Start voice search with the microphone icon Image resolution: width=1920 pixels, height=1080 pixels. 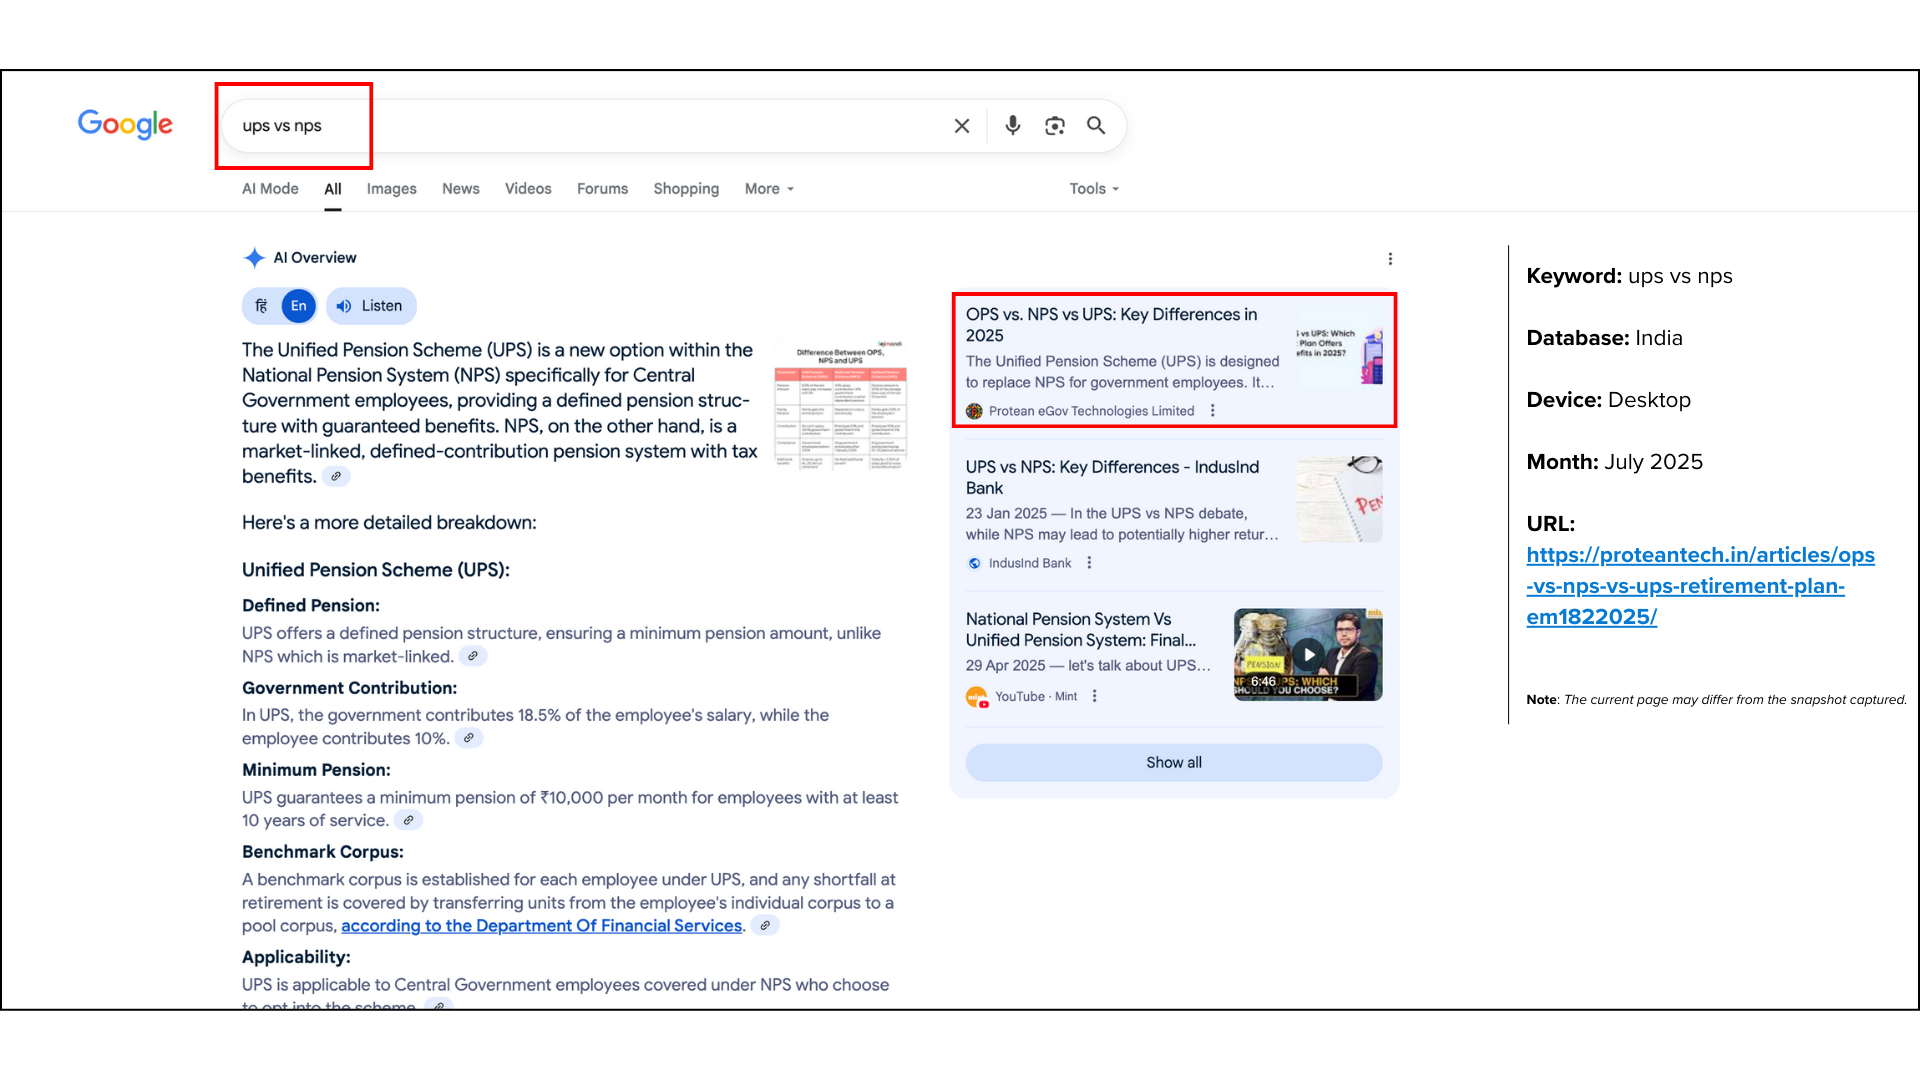[1013, 125]
